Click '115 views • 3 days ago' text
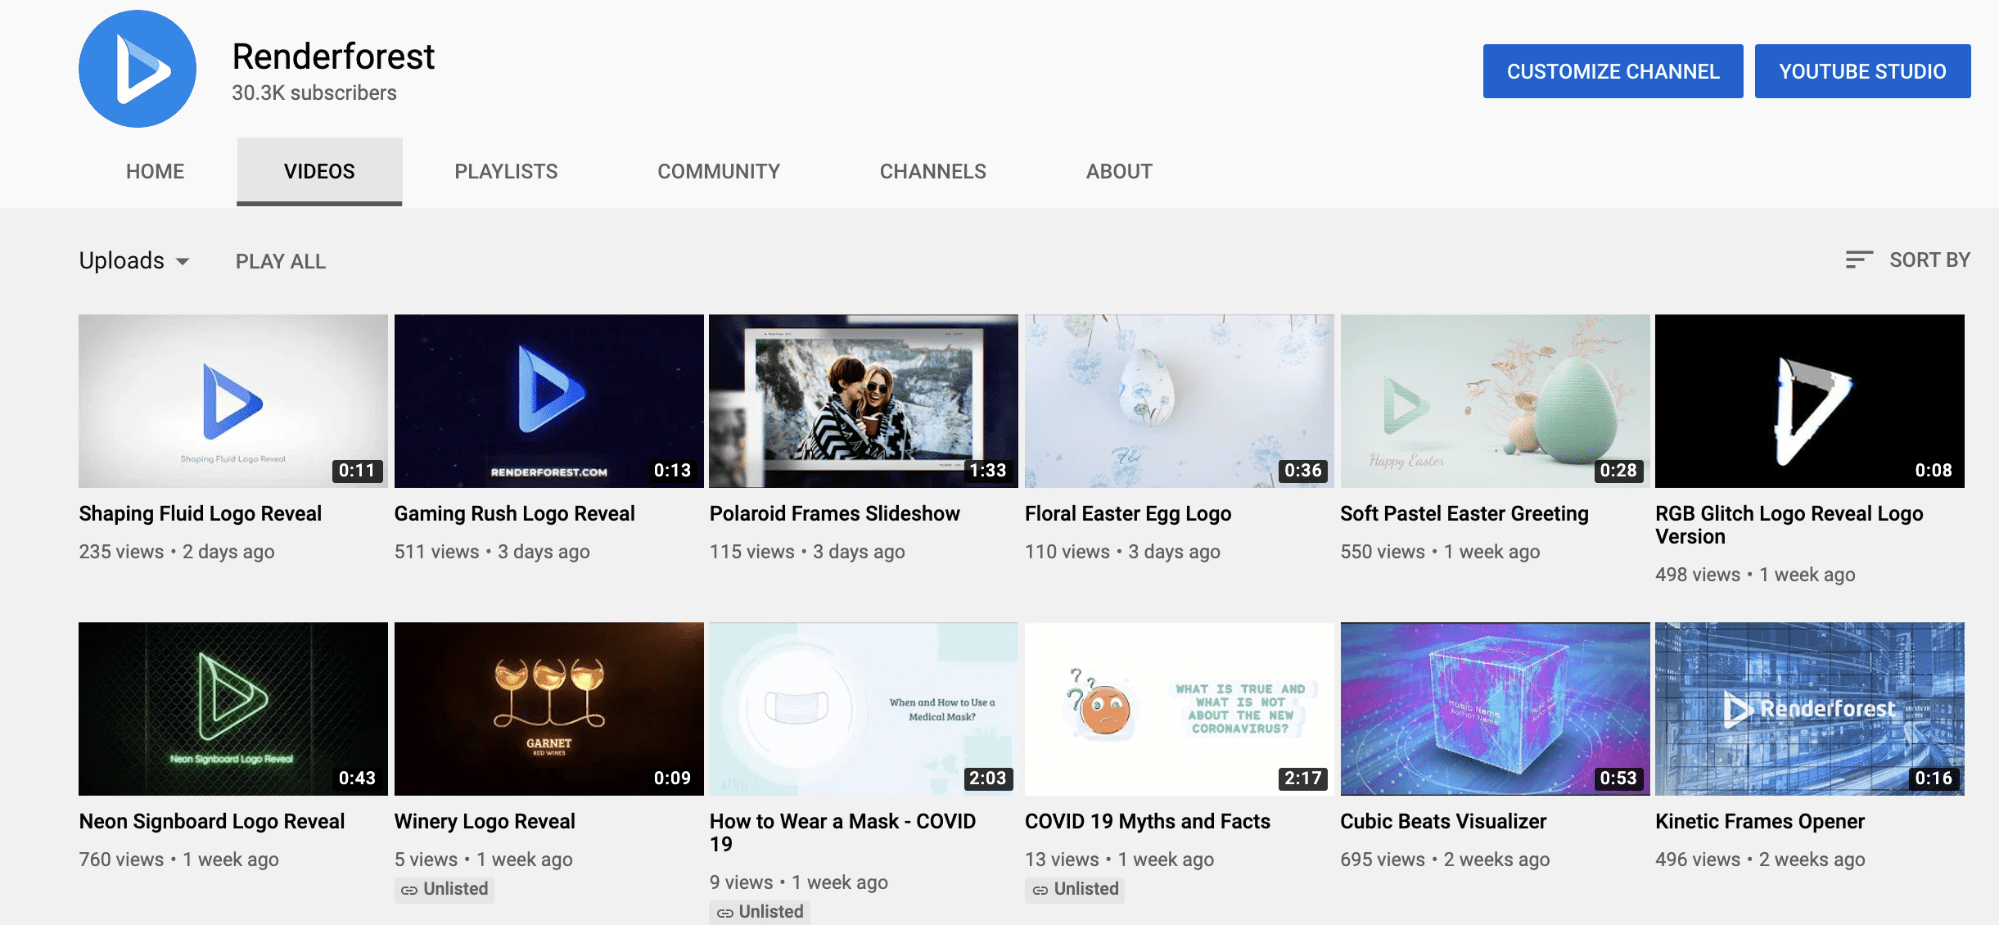1999x926 pixels. coord(807,552)
